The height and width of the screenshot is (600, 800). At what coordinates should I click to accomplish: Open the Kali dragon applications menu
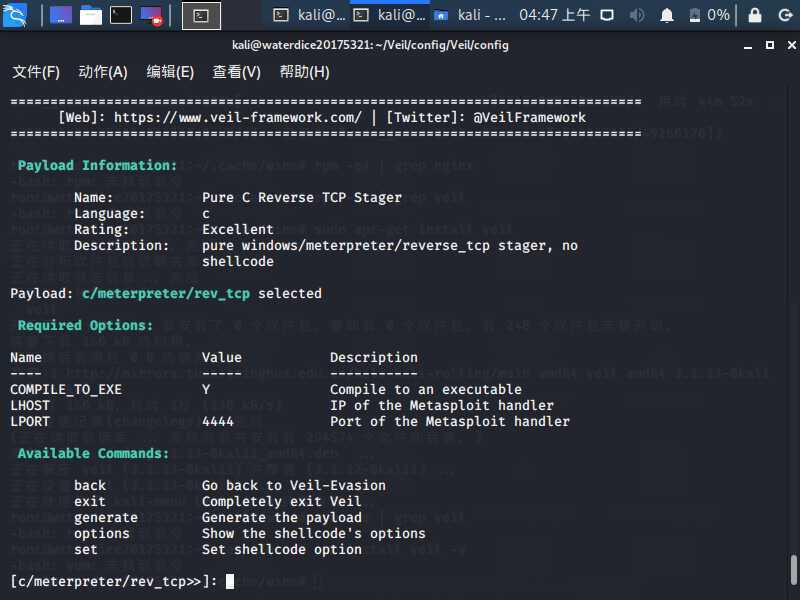click(15, 15)
